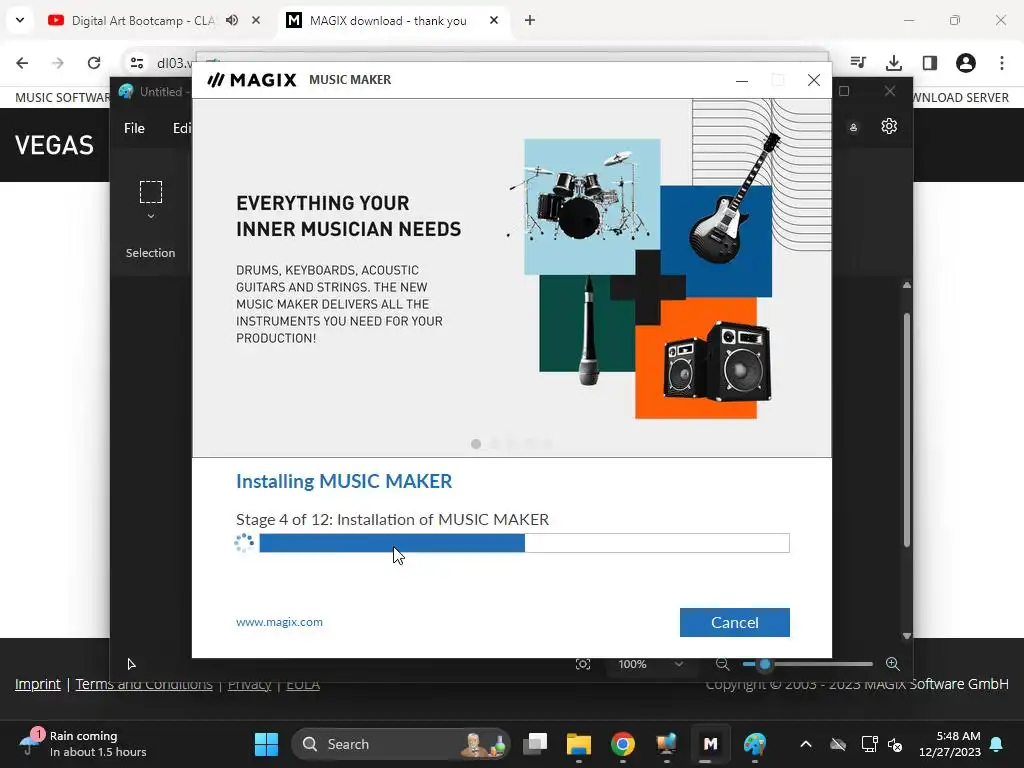Open the Rain coming weather widget
Image resolution: width=1024 pixels, height=768 pixels.
point(83,744)
